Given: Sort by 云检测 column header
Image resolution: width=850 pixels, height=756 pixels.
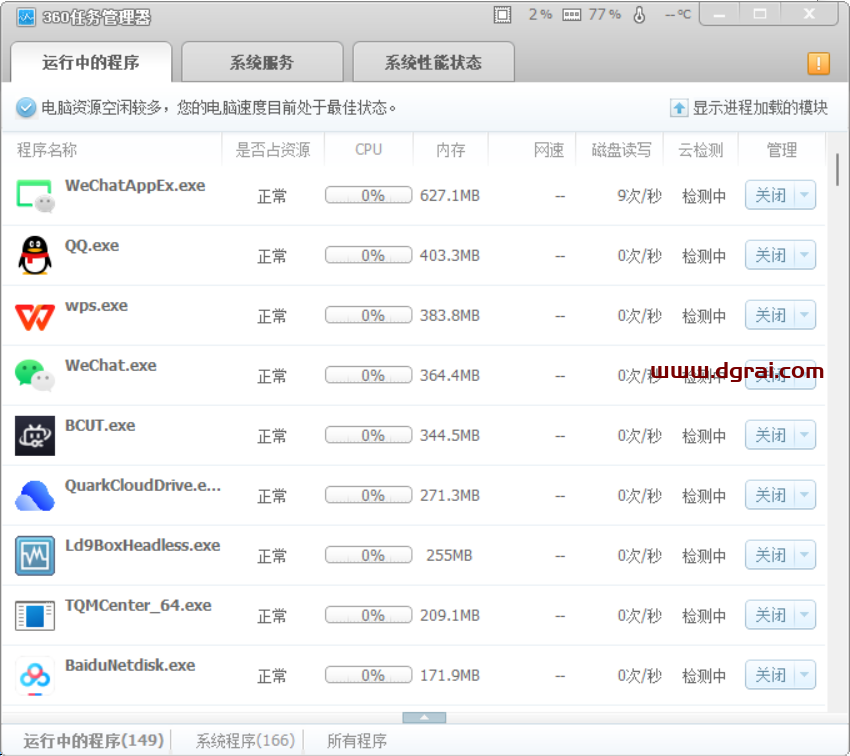Looking at the screenshot, I should point(701,150).
